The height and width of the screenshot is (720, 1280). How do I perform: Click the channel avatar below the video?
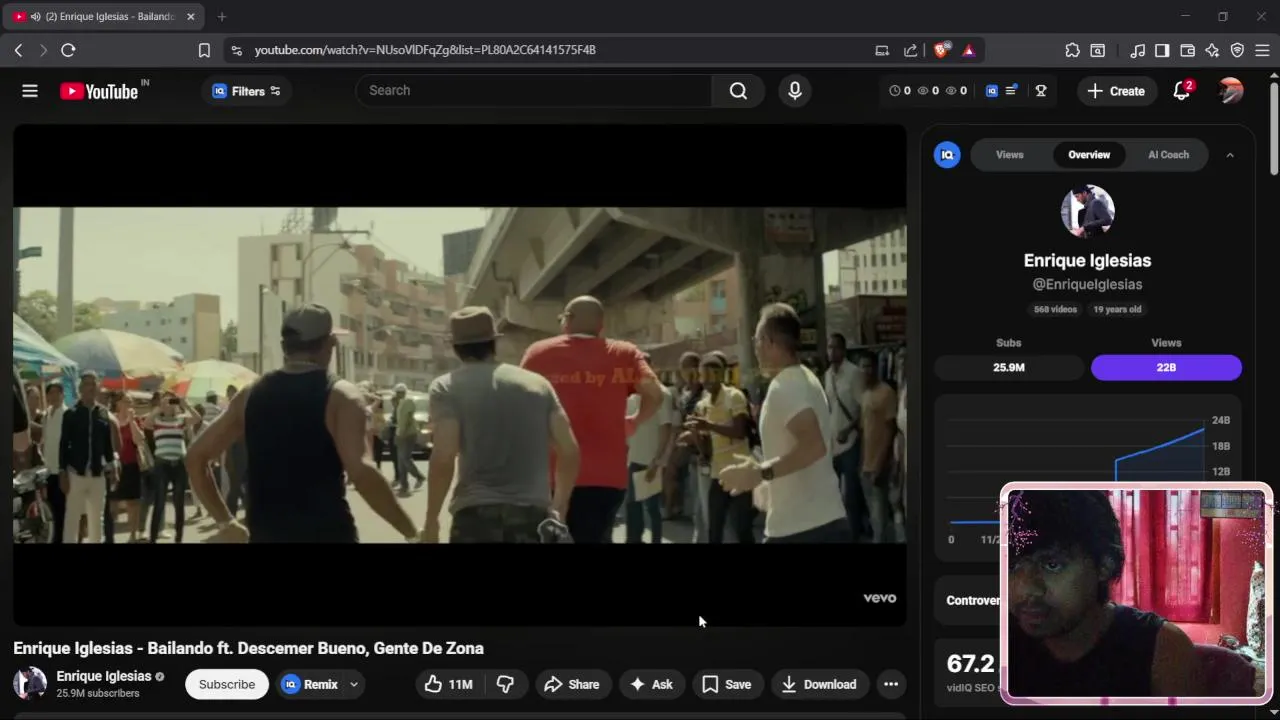tap(30, 684)
